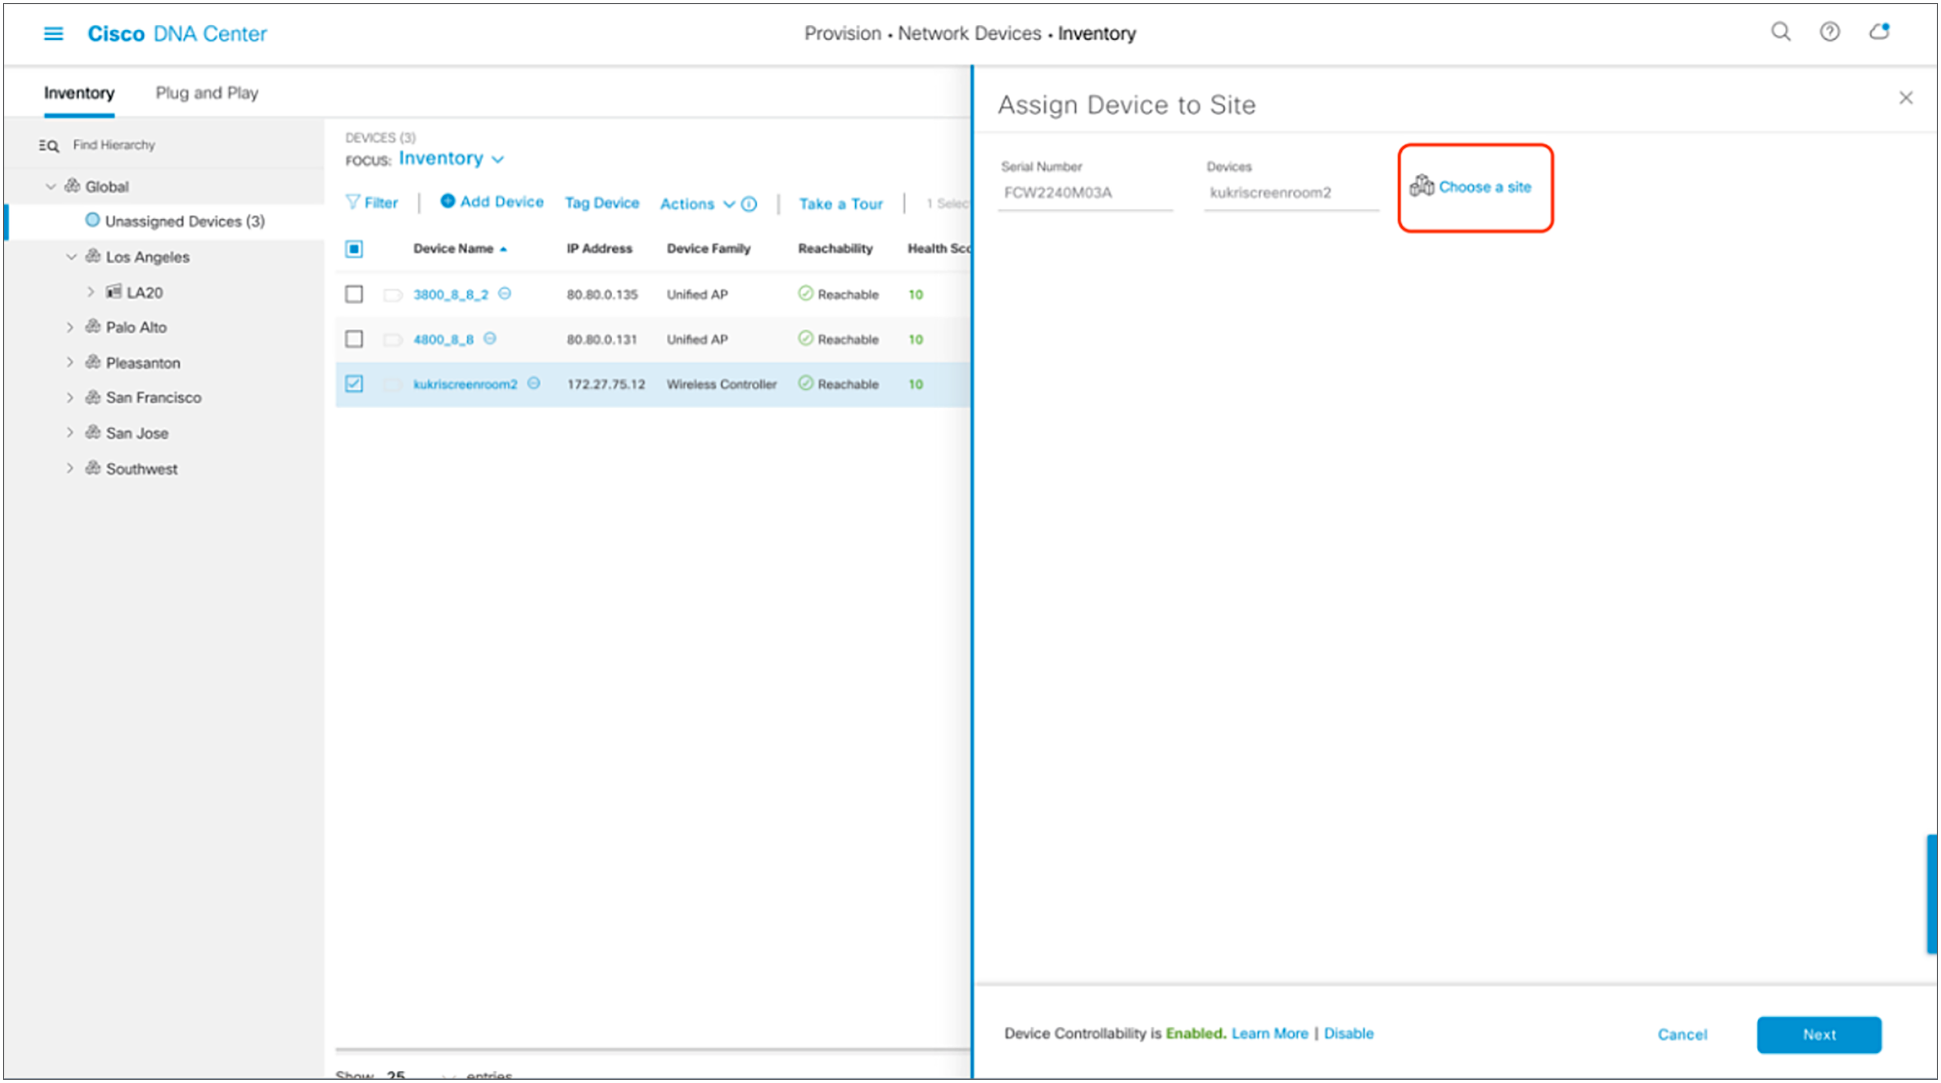Click the tag icon in the 4800_8_8 row
This screenshot has width=1941, height=1083.
coord(393,340)
